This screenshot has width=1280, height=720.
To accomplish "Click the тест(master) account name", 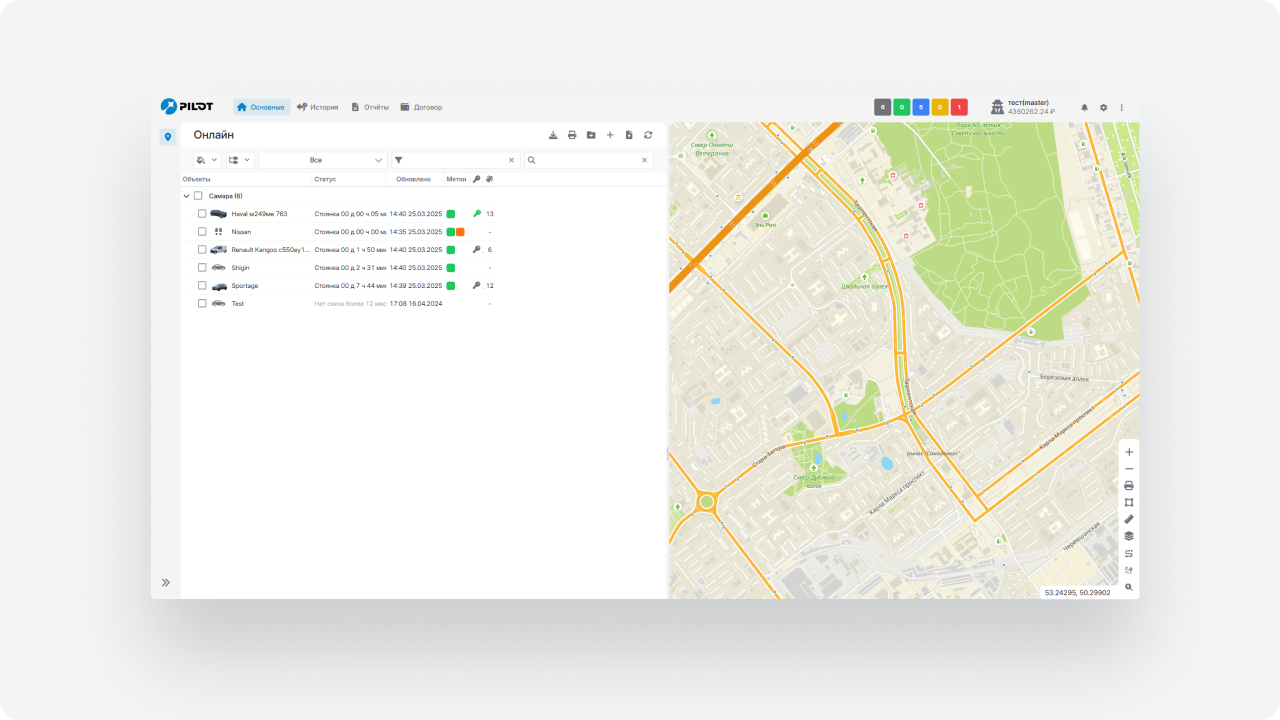I will [x=1028, y=102].
